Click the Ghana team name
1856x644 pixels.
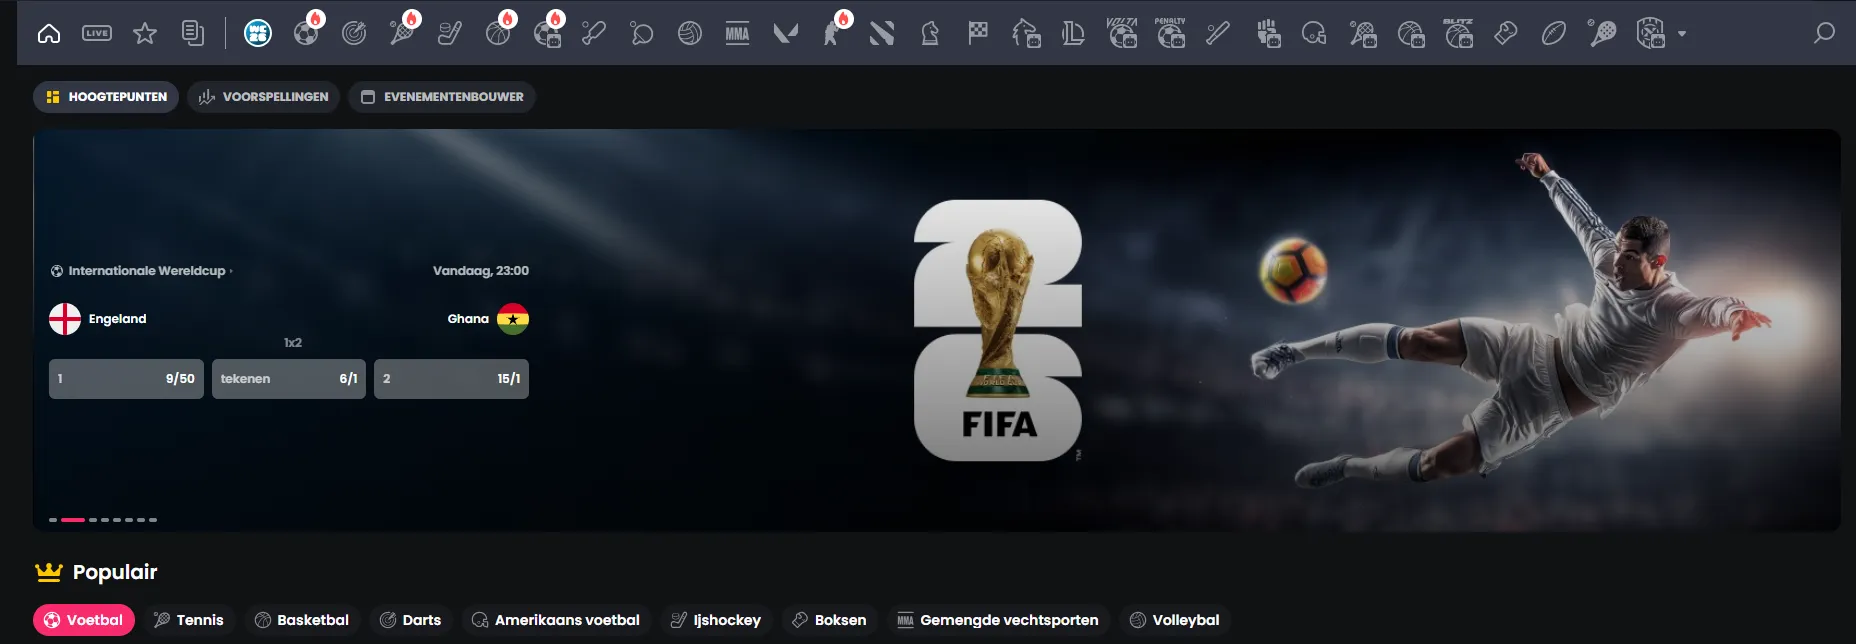tap(468, 319)
